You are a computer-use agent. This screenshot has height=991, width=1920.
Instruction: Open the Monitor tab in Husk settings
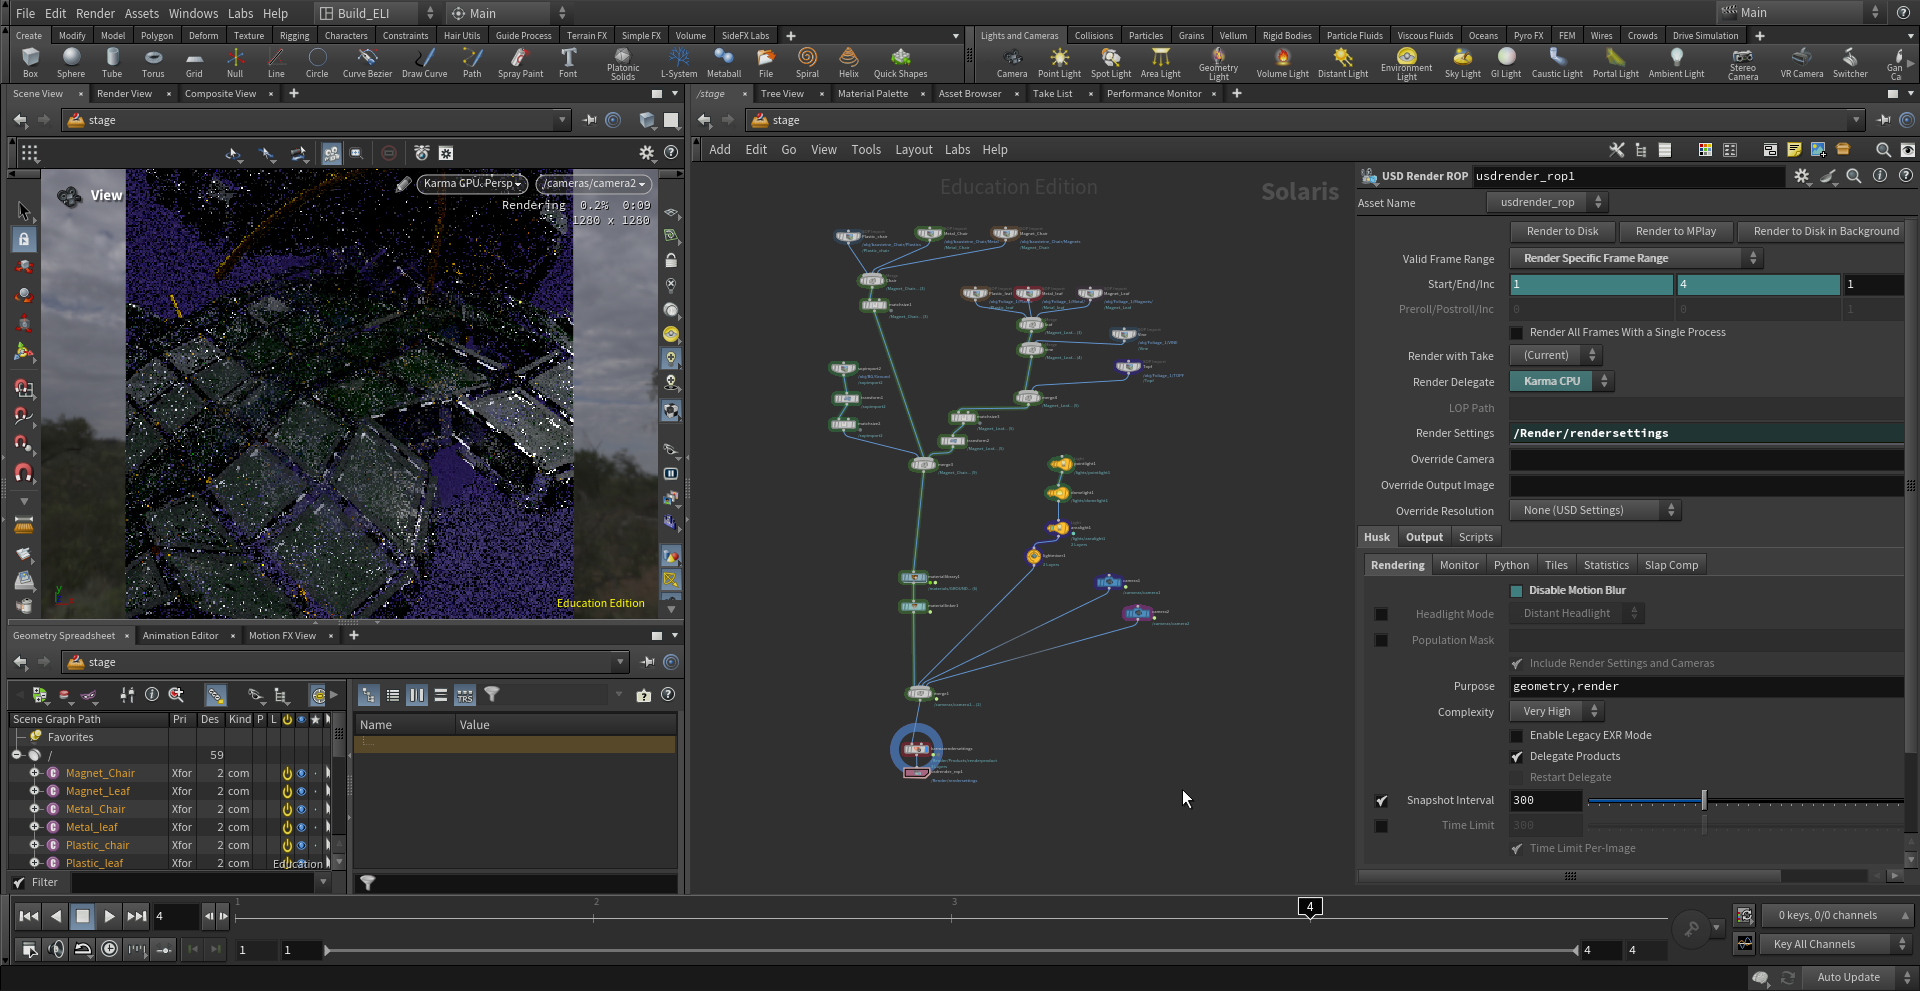1459,566
